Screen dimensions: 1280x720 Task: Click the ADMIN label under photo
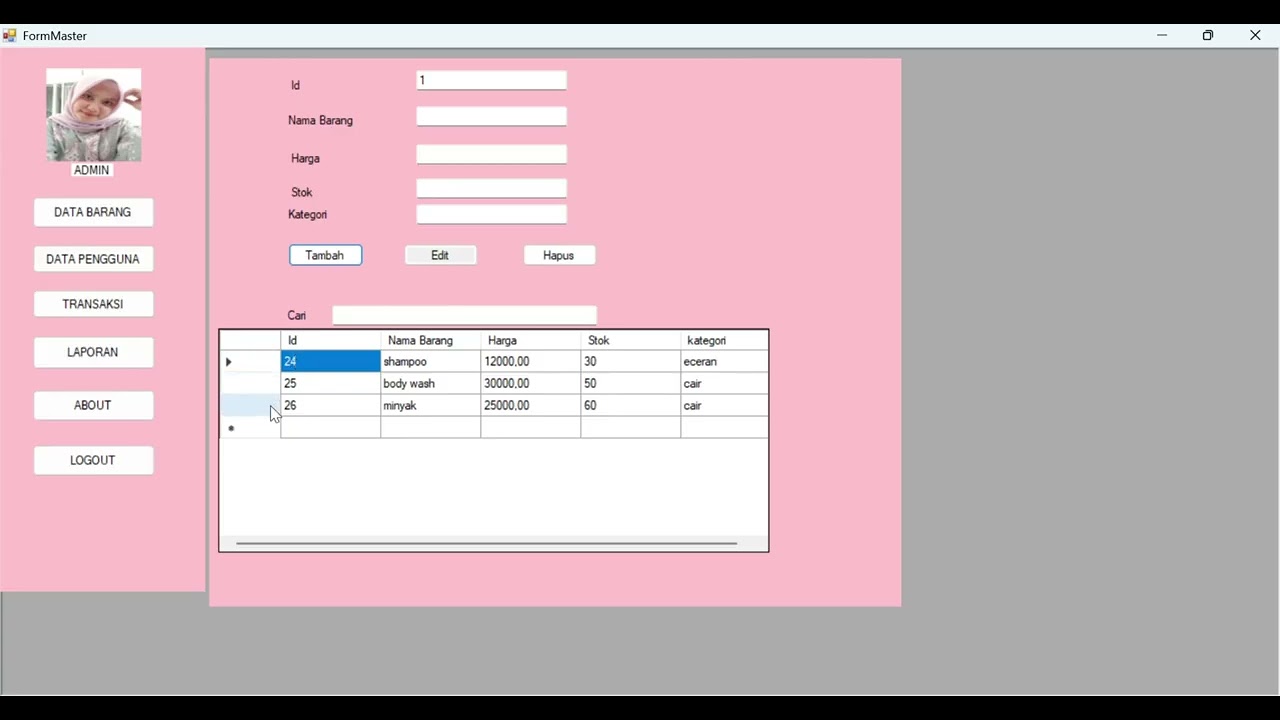[92, 170]
